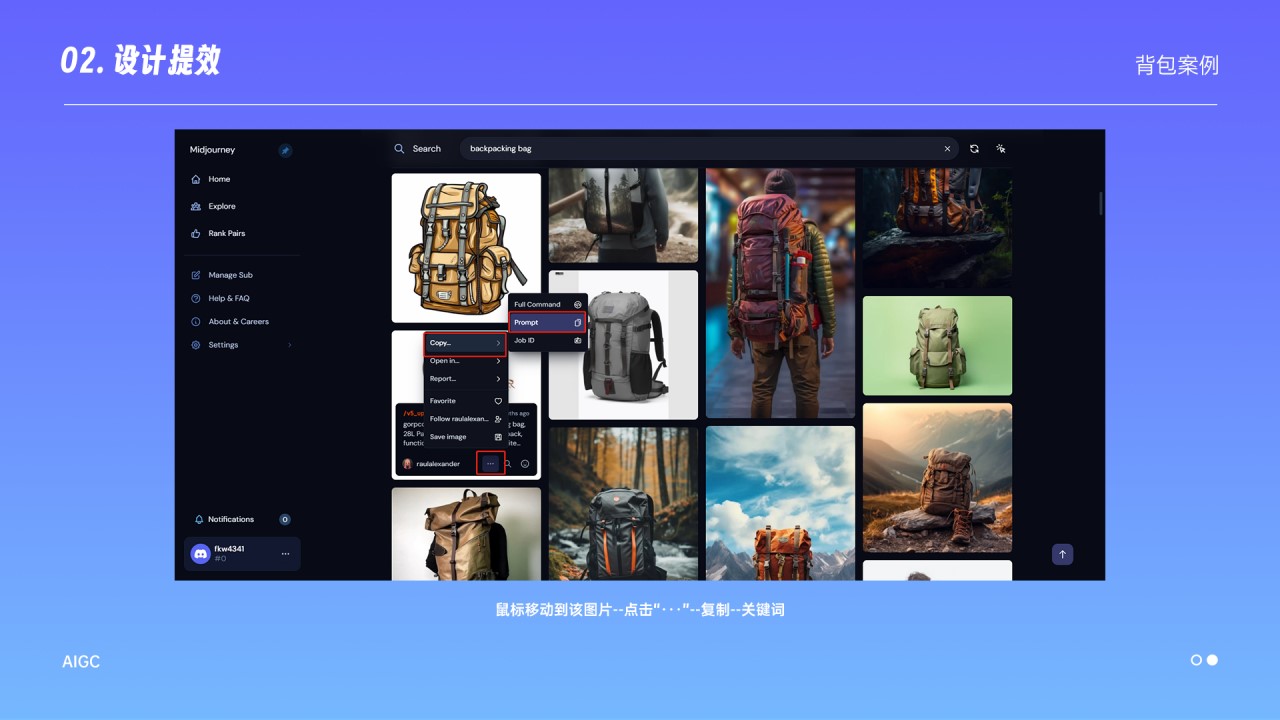Select Save image in context menu
The height and width of the screenshot is (720, 1280).
pos(465,437)
